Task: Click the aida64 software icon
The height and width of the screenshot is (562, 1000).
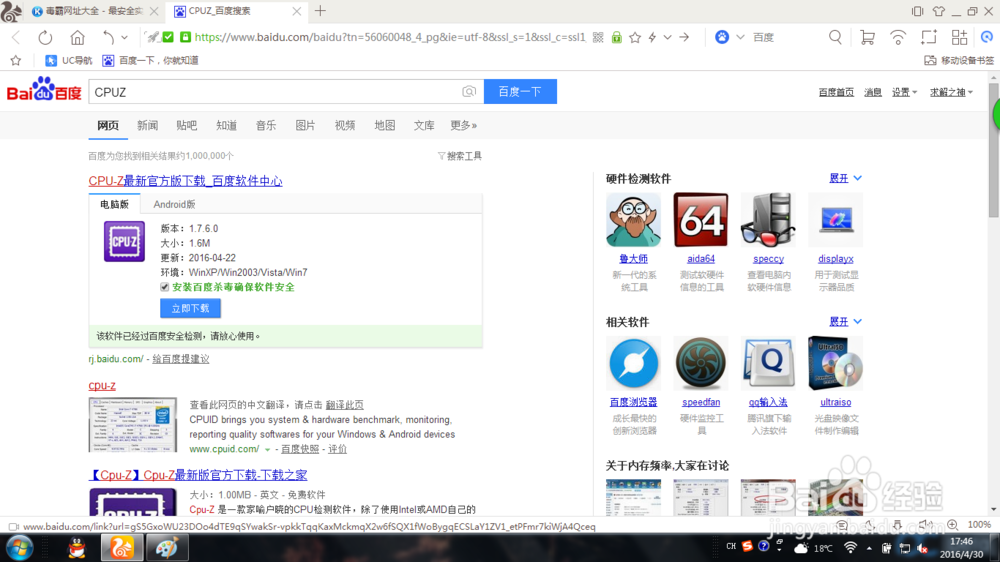Action: [700, 220]
